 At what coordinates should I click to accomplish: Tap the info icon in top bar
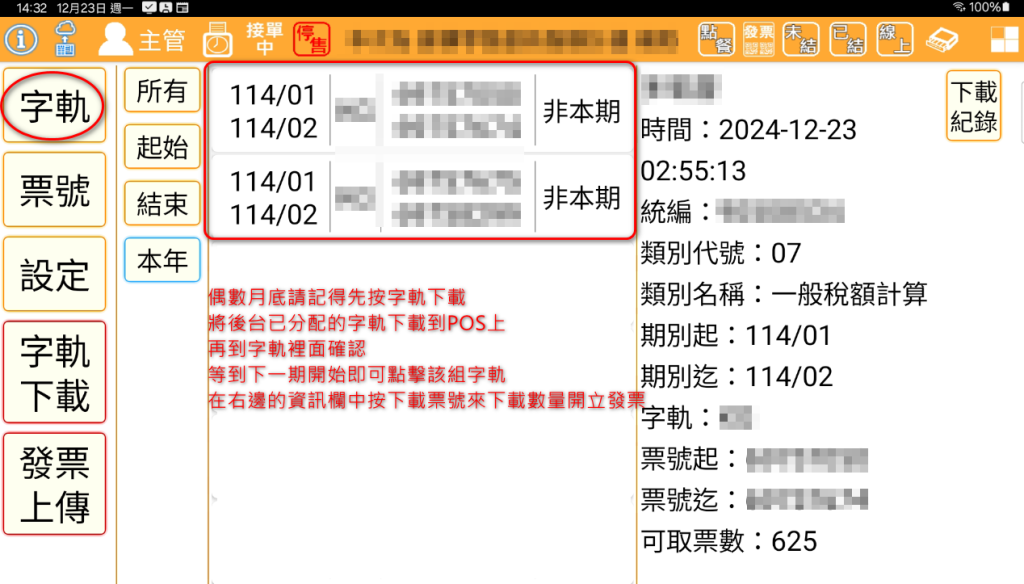(21, 40)
